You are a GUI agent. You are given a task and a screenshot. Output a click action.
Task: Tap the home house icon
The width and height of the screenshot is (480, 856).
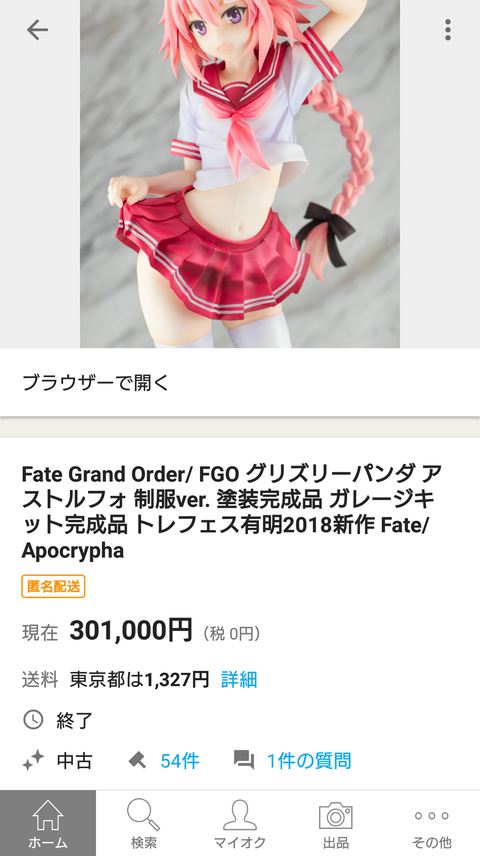click(x=48, y=815)
